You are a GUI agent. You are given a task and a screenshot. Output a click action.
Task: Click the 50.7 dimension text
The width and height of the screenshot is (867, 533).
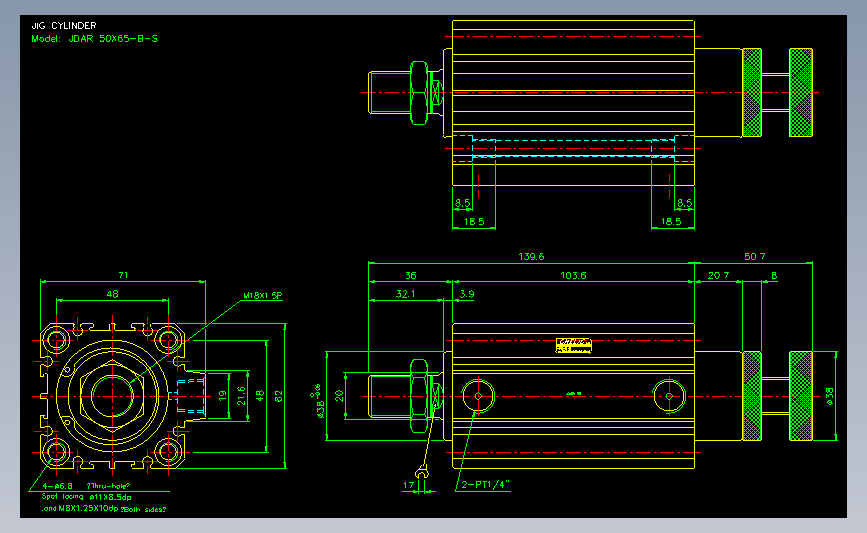point(754,257)
